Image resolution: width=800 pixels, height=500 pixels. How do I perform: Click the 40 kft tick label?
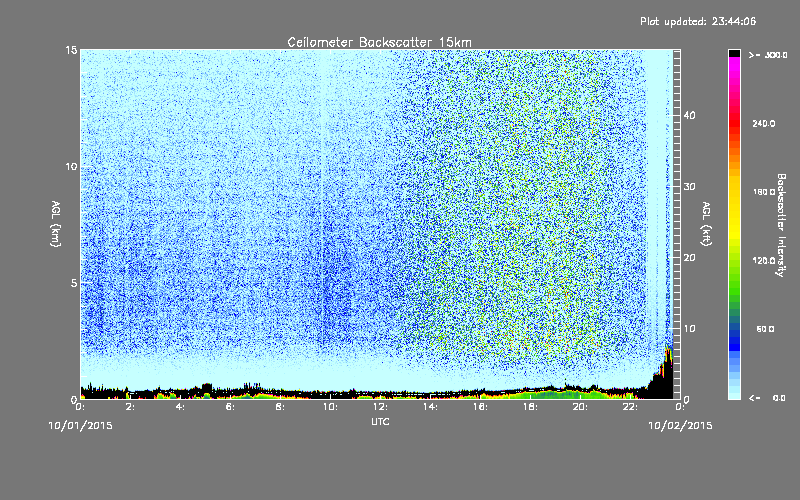pyautogui.click(x=689, y=115)
